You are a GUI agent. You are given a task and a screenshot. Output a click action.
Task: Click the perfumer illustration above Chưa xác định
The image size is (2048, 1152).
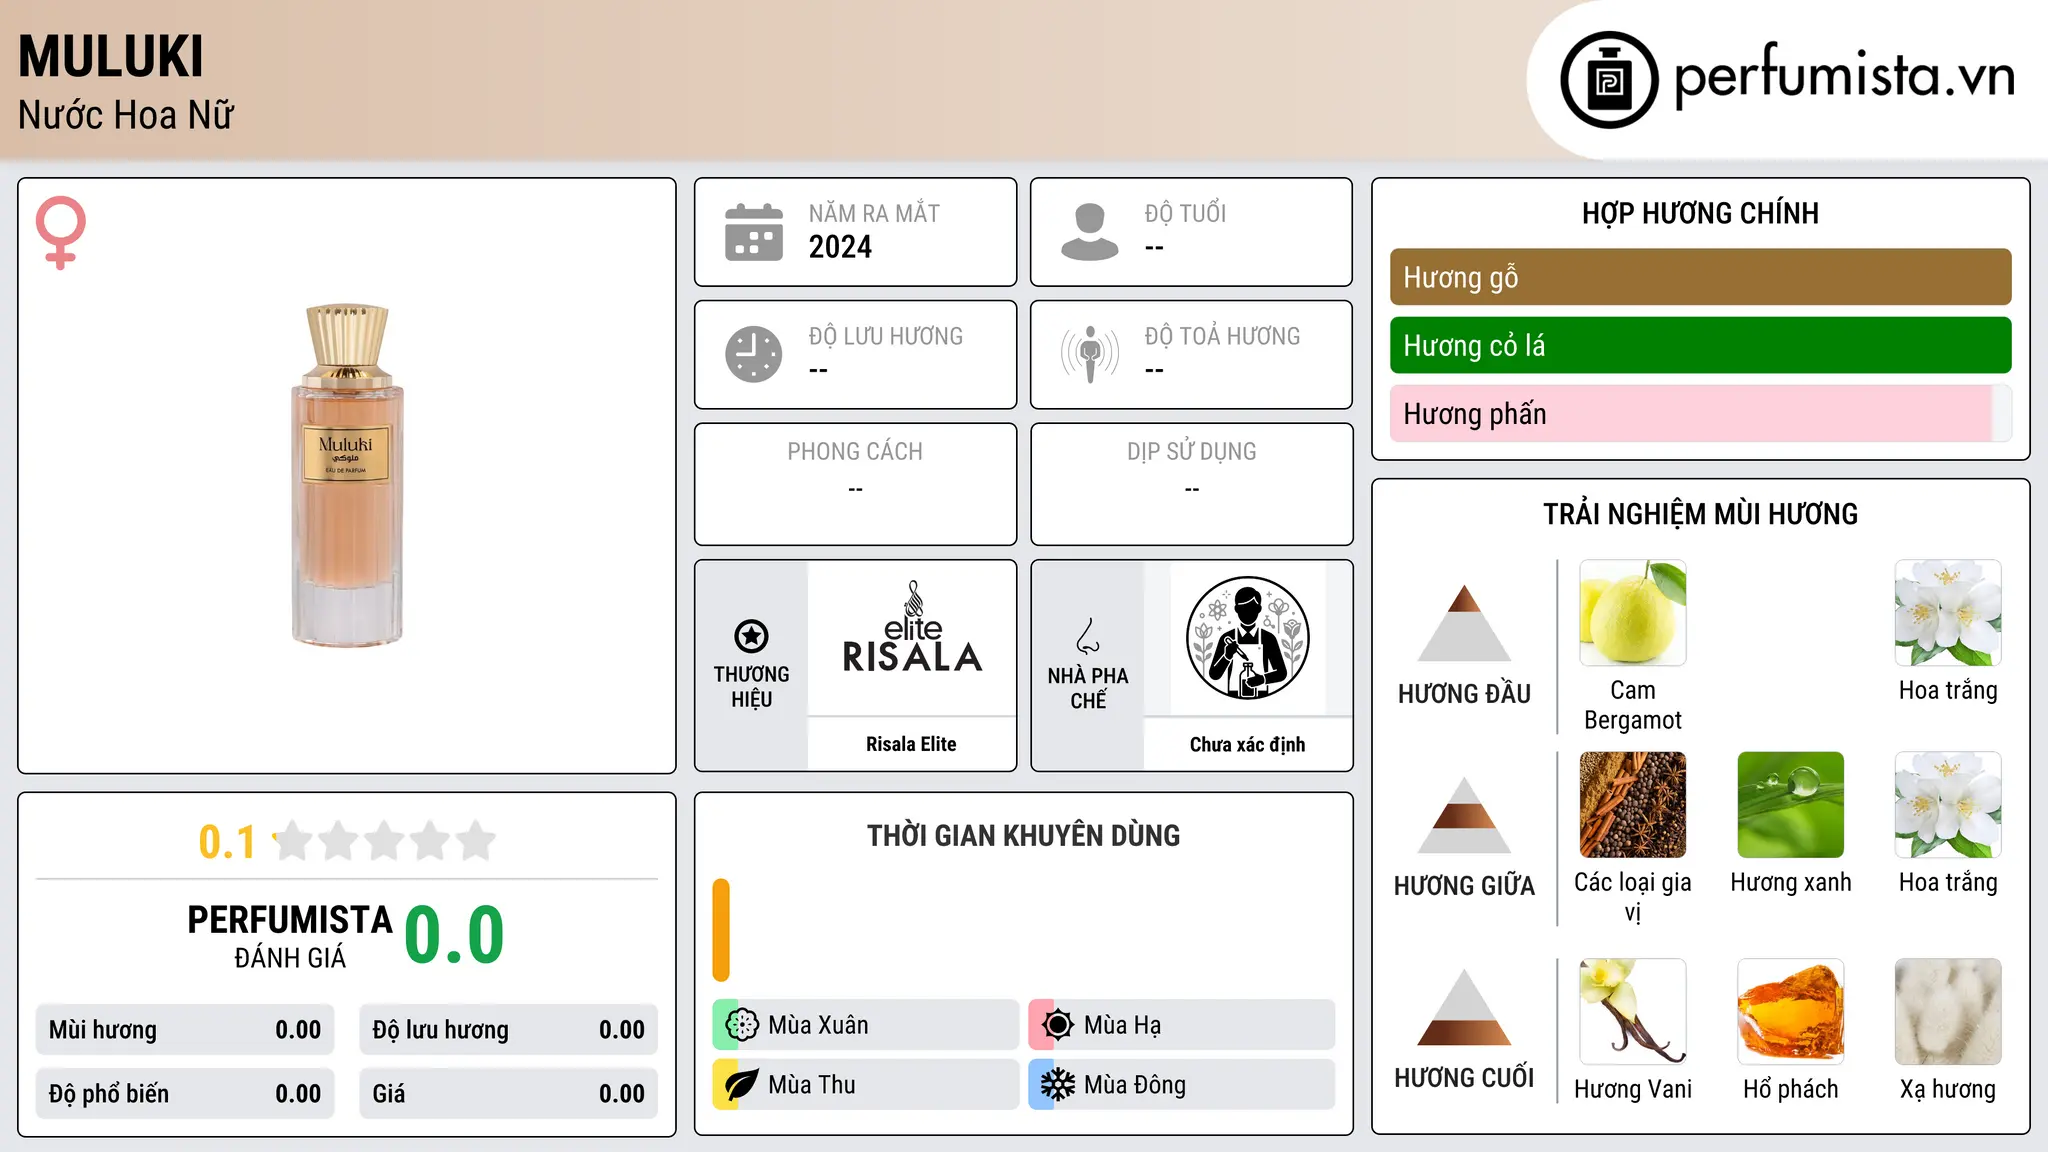coord(1247,638)
